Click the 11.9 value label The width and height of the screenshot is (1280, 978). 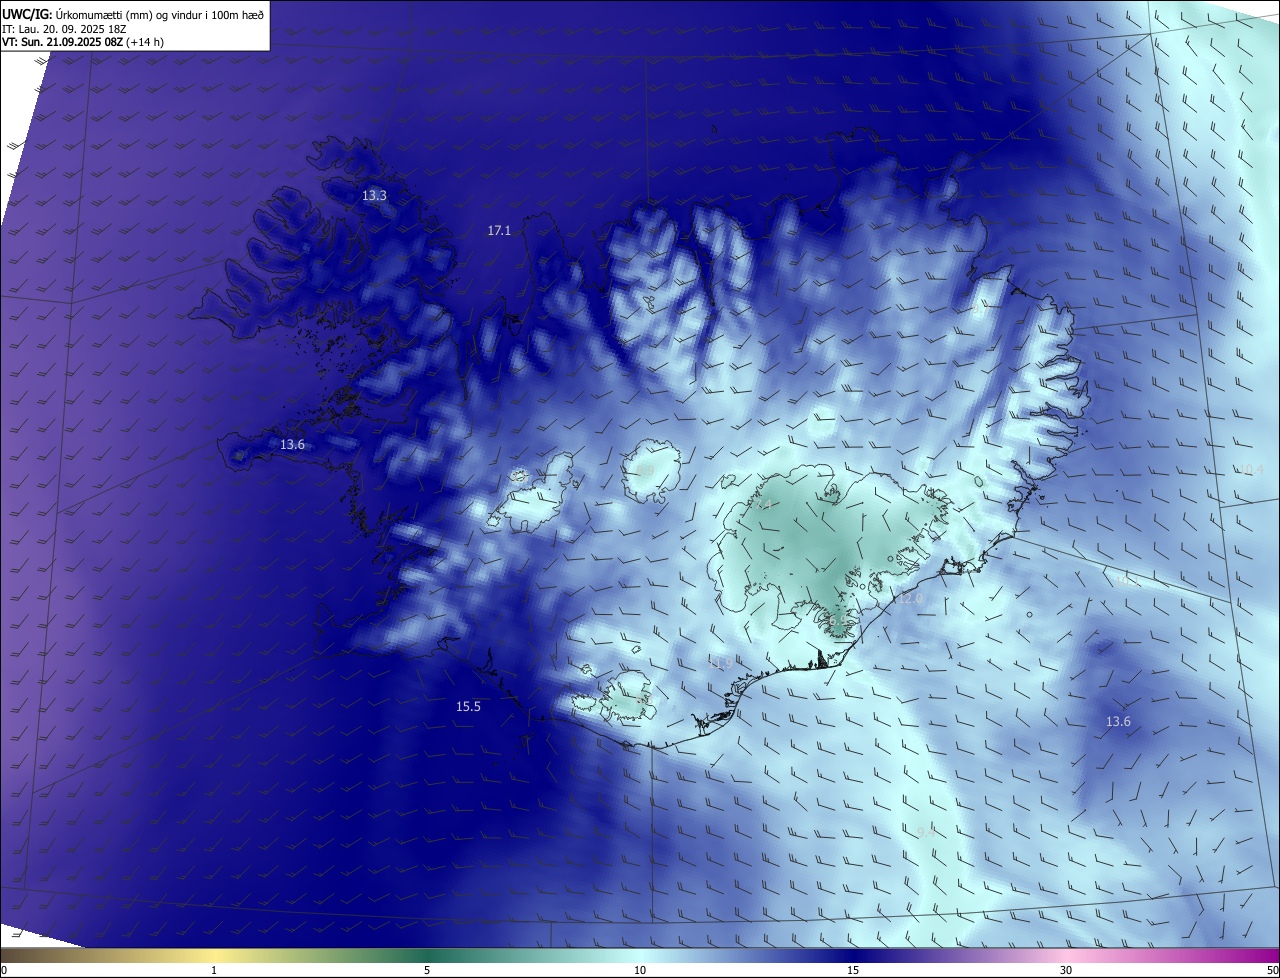pyautogui.click(x=720, y=662)
